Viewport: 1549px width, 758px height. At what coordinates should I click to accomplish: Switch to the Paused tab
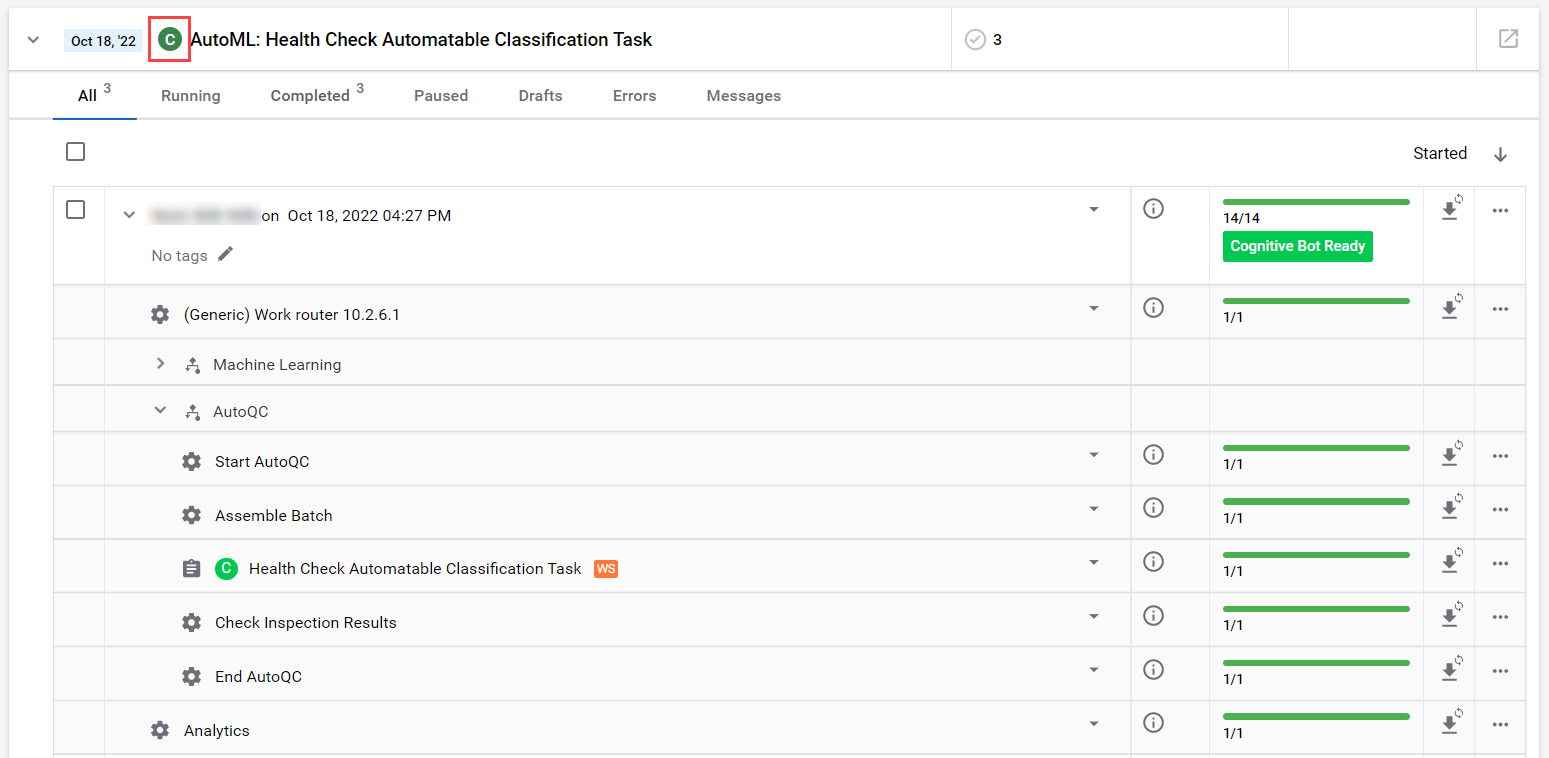click(441, 96)
